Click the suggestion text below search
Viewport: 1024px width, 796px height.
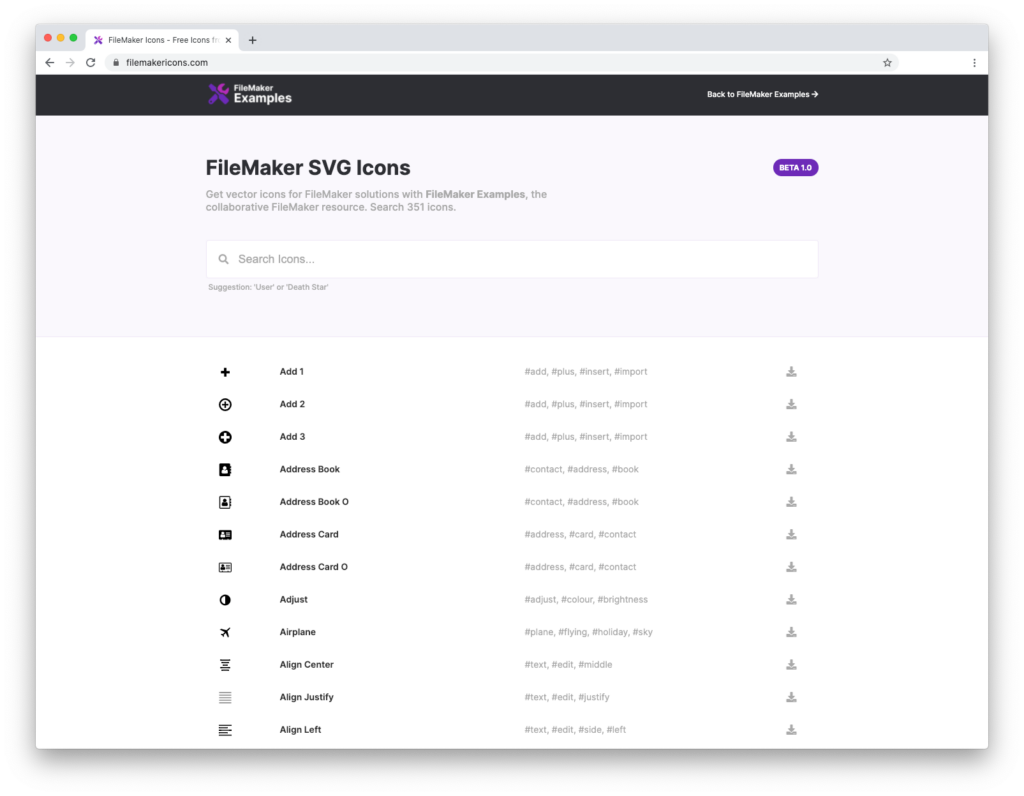[268, 287]
